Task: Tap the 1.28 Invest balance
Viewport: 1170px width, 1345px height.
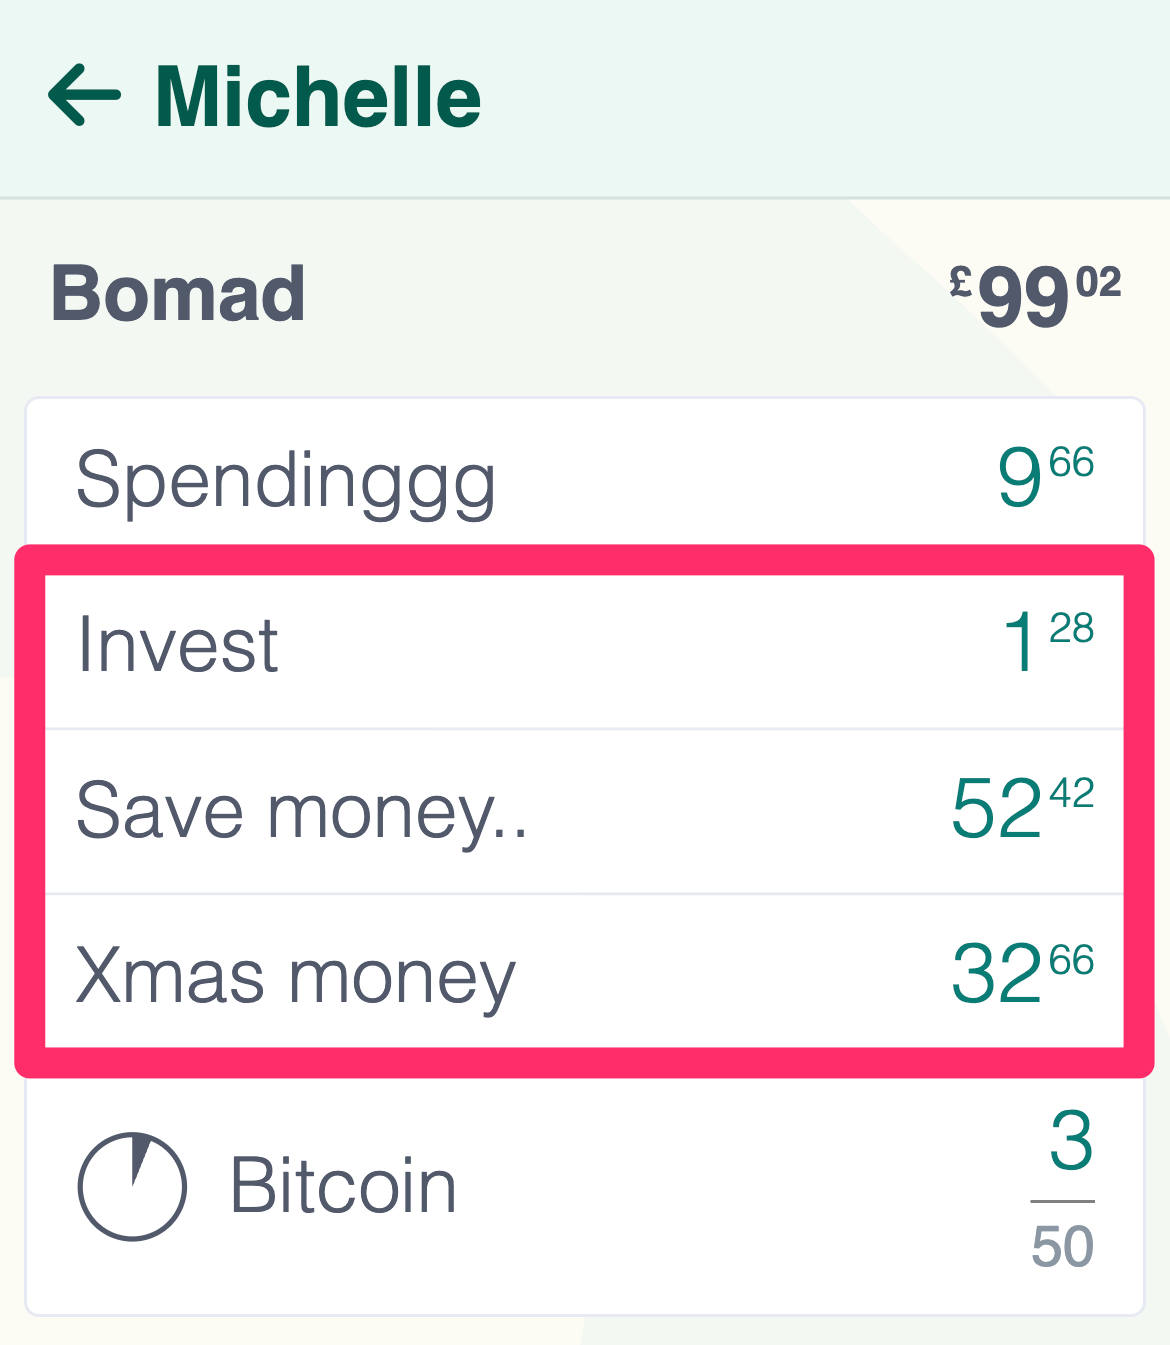Action: click(x=1048, y=642)
